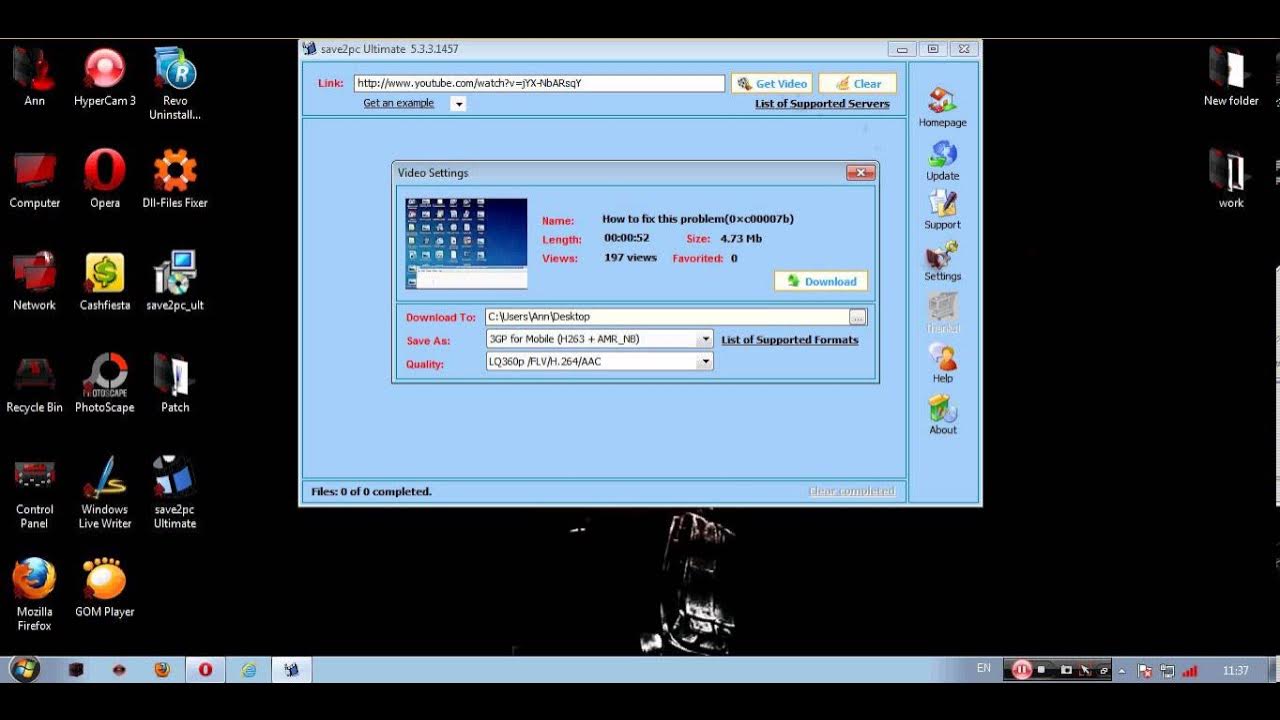Launch the Windows Live Writer desktop icon
Screen dimensions: 1280x720
pos(104,492)
